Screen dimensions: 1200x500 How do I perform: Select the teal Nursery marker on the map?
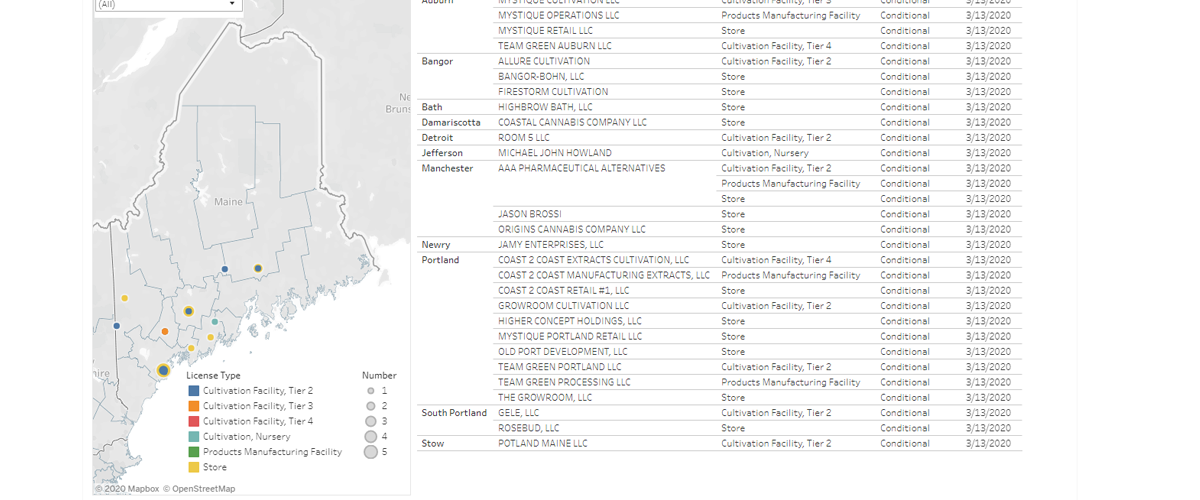pos(215,322)
